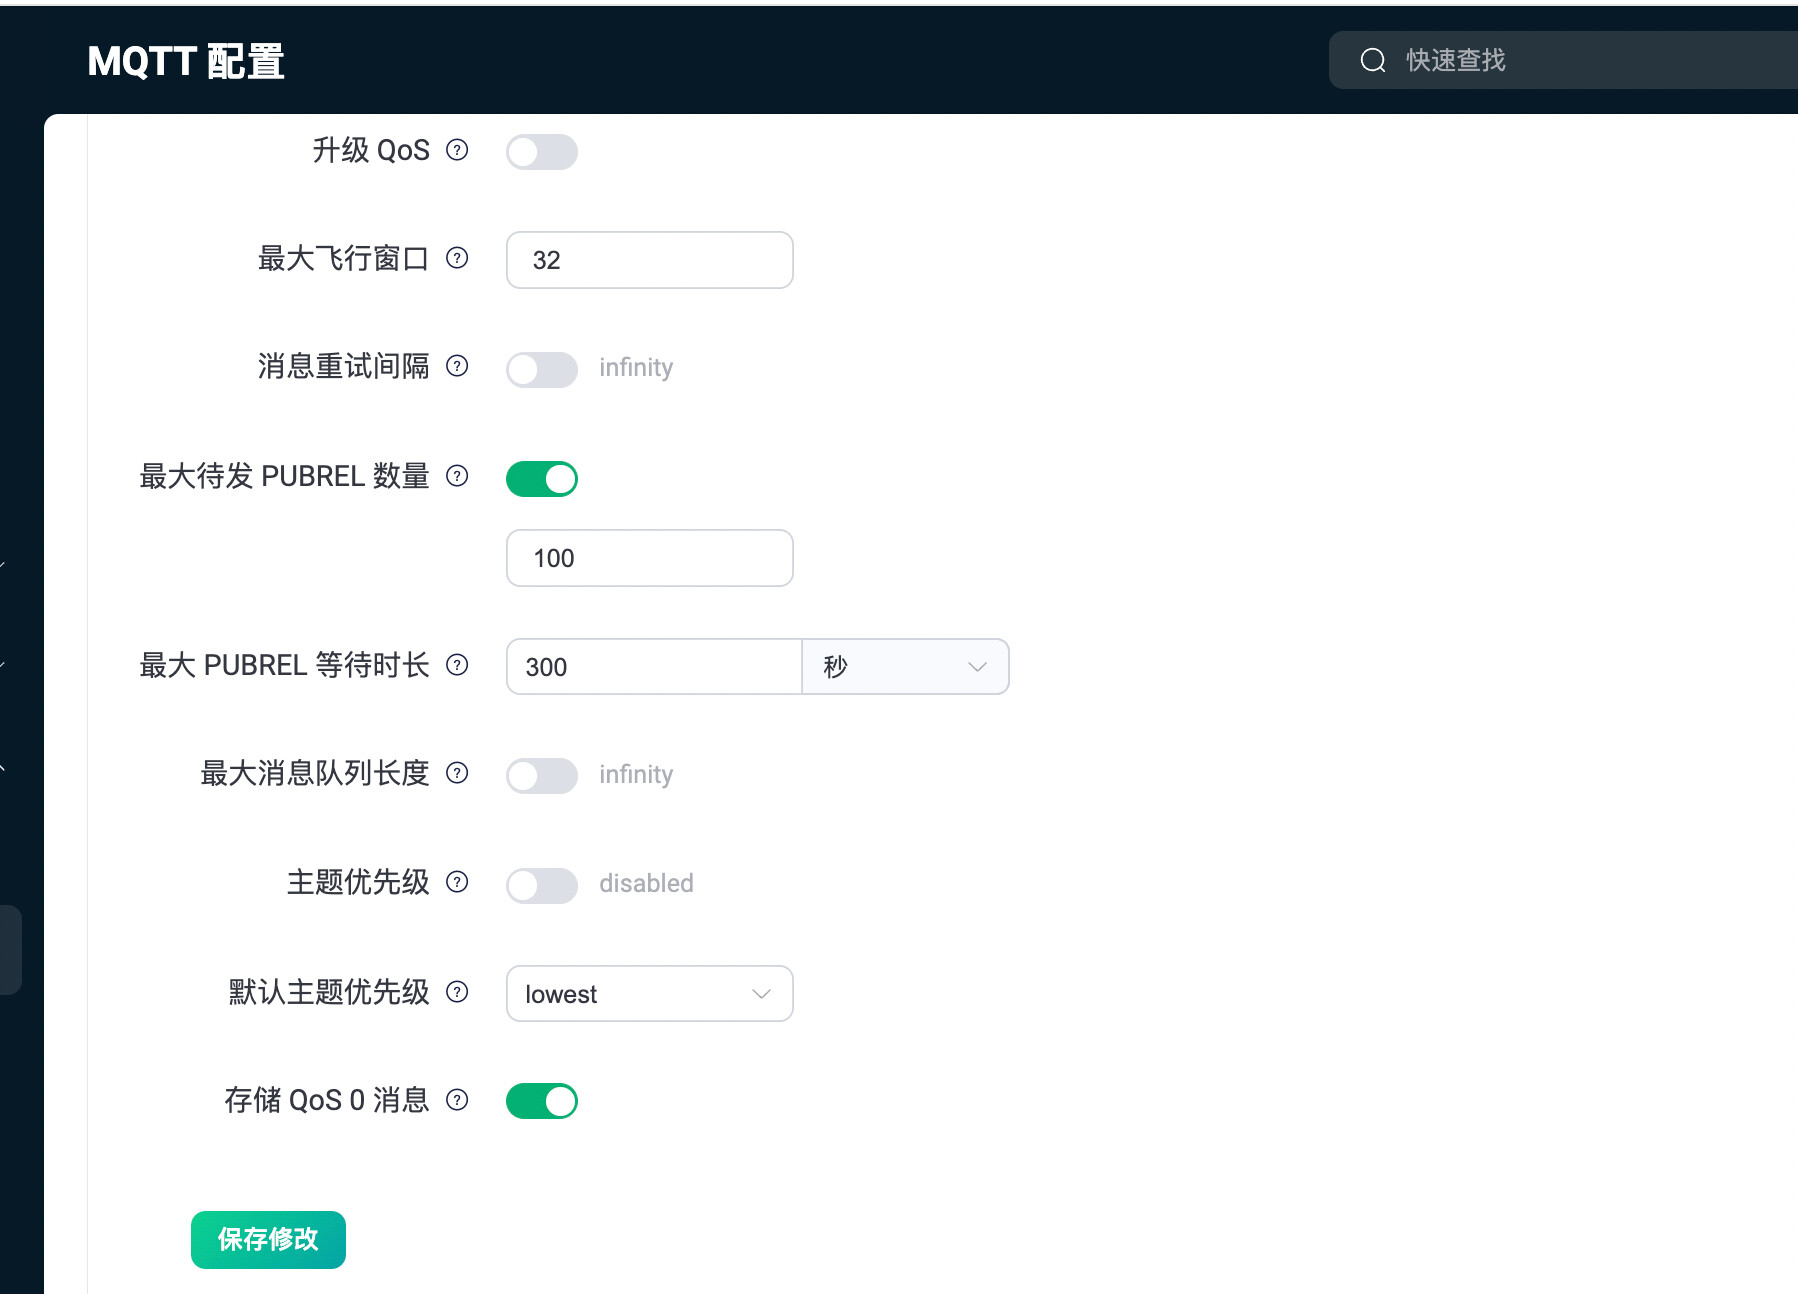Enable the 升级 QoS switch
Image resolution: width=1798 pixels, height=1294 pixels.
click(541, 152)
